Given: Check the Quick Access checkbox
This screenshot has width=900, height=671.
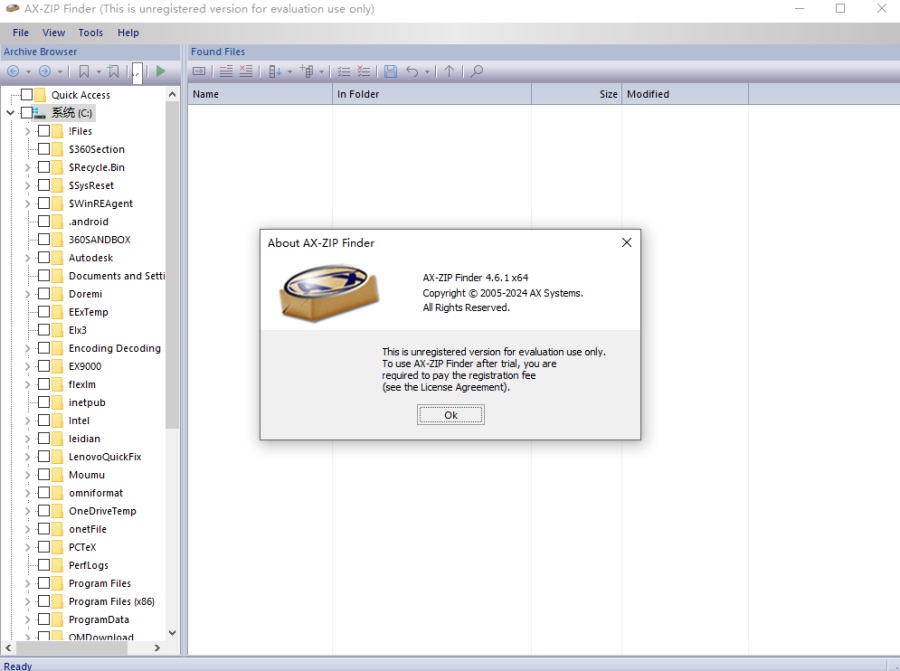Looking at the screenshot, I should (x=26, y=95).
